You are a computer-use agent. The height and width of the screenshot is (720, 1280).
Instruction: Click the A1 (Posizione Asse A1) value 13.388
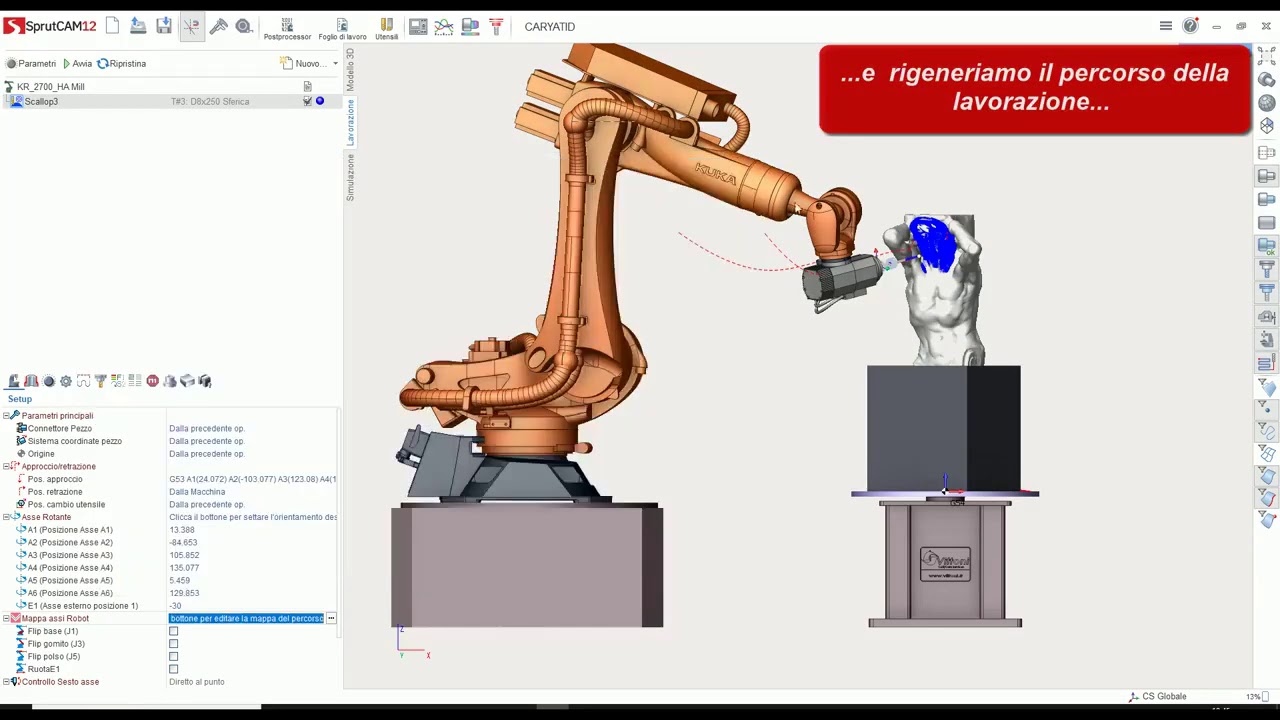tap(181, 530)
